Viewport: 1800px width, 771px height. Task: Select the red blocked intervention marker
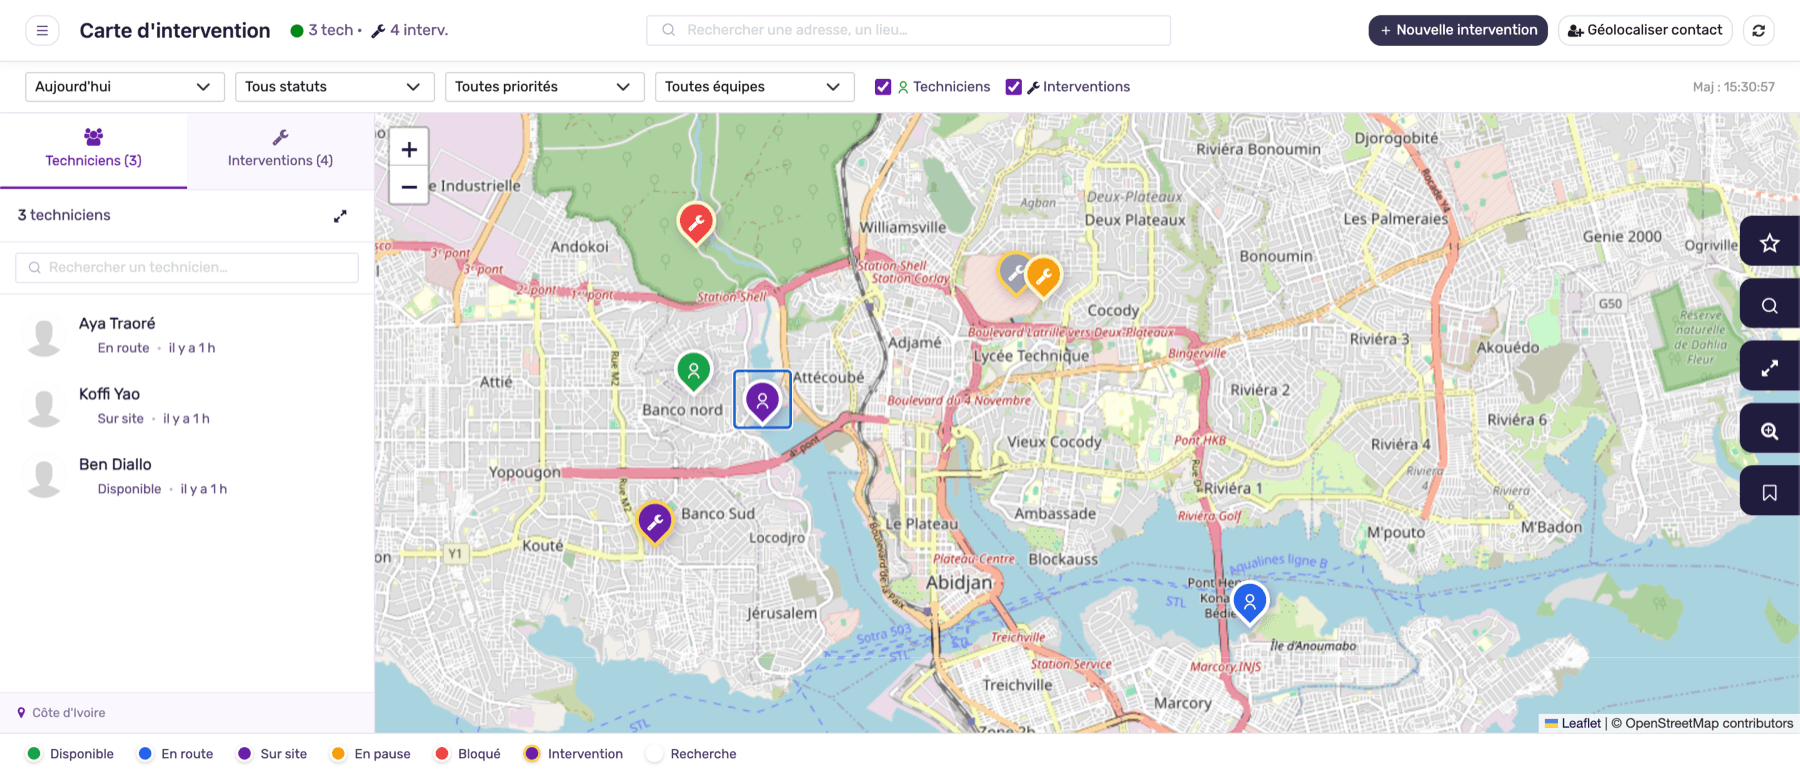[696, 222]
